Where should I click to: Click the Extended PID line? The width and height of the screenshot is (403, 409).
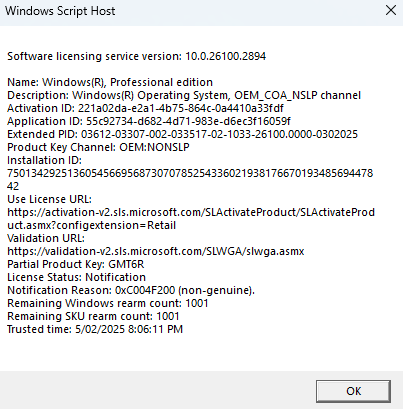(x=182, y=134)
